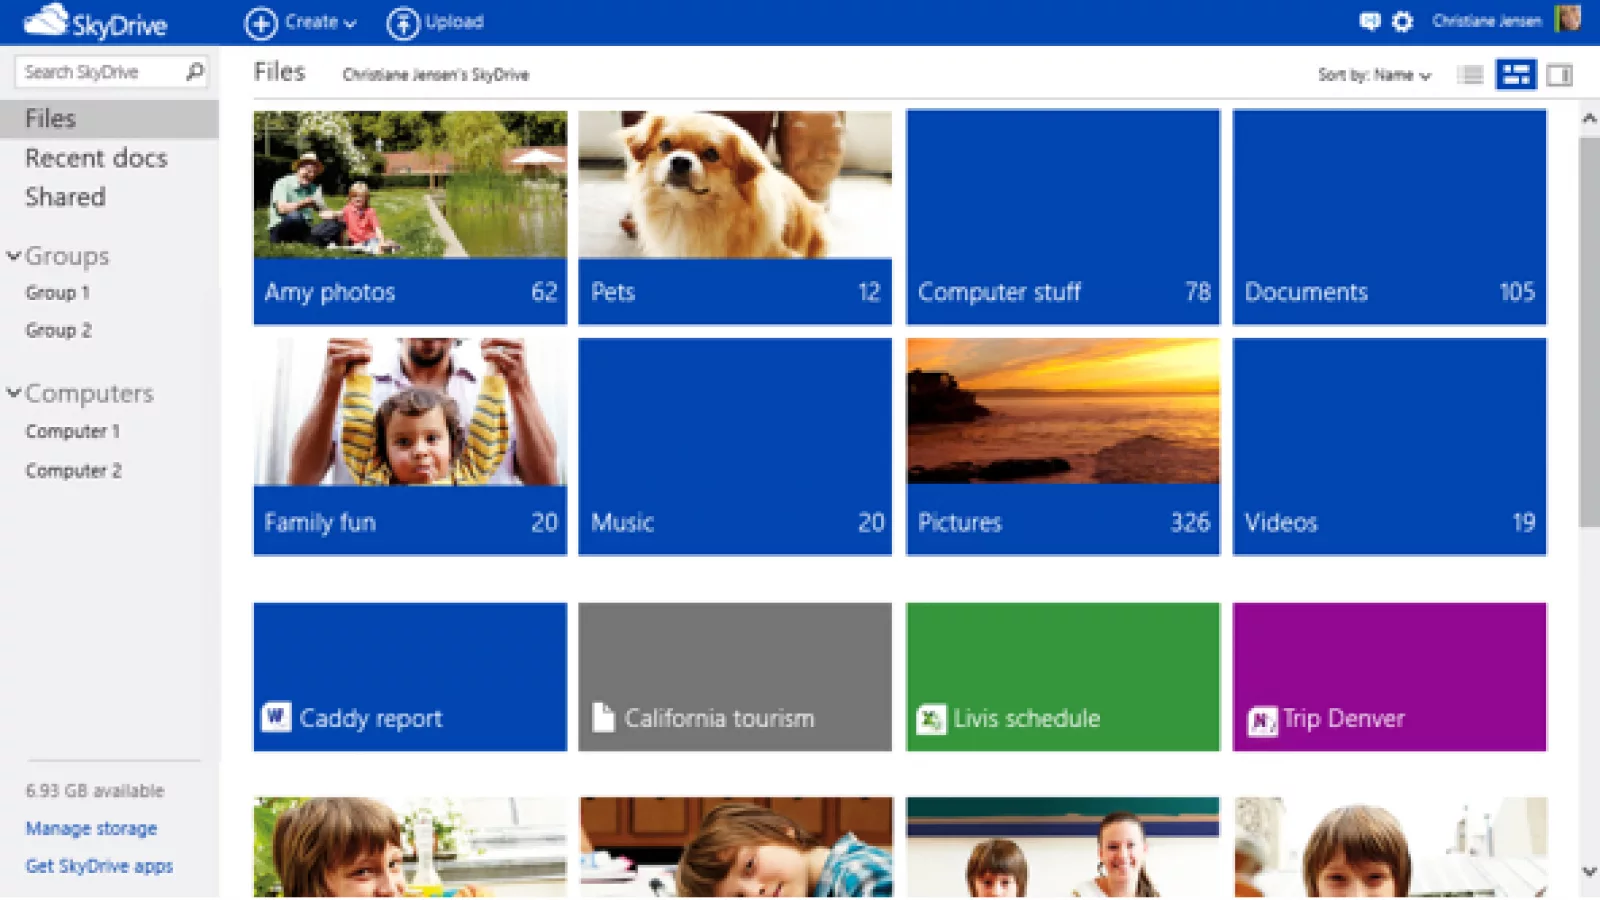The height and width of the screenshot is (900, 1600).
Task: Collapse the Computers section
Action: point(14,393)
